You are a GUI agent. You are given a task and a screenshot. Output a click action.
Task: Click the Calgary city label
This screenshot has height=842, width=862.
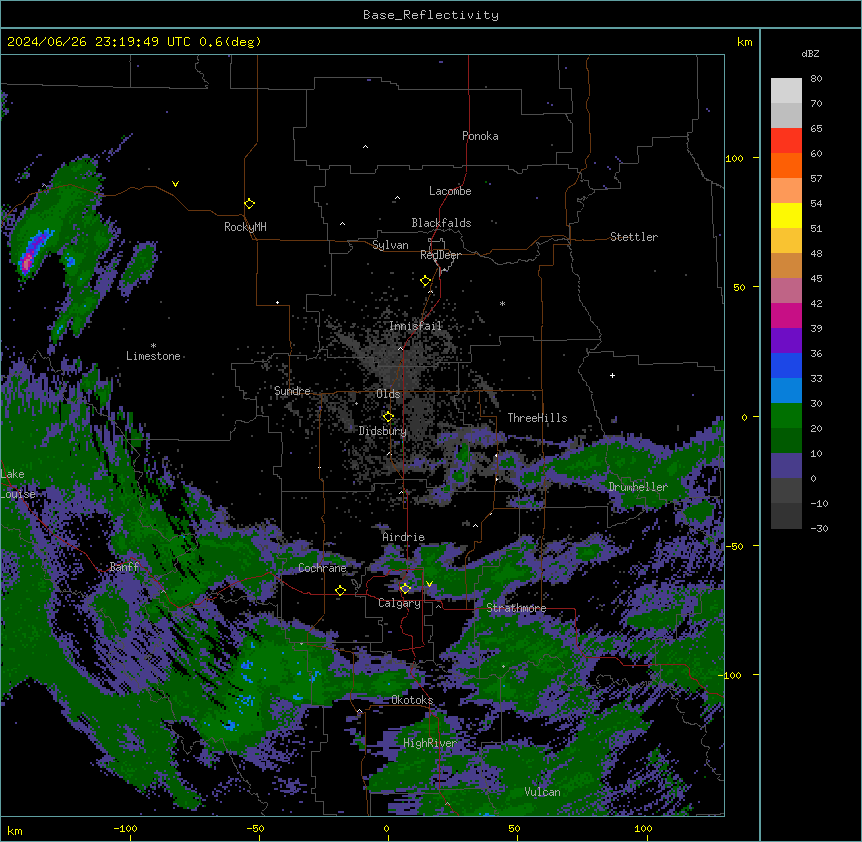tap(399, 603)
